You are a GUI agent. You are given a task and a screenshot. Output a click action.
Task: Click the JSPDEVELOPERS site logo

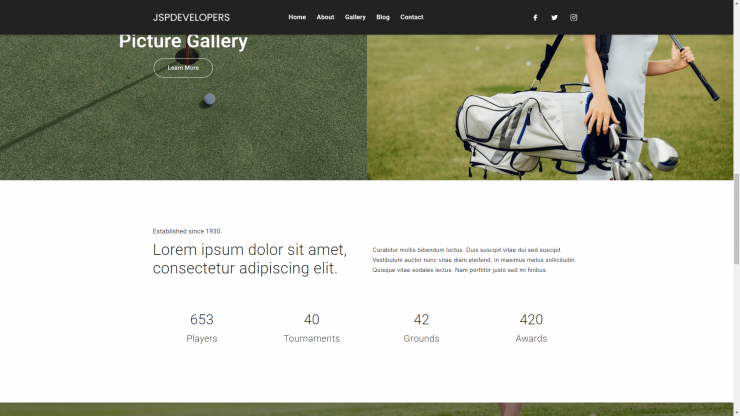[191, 17]
